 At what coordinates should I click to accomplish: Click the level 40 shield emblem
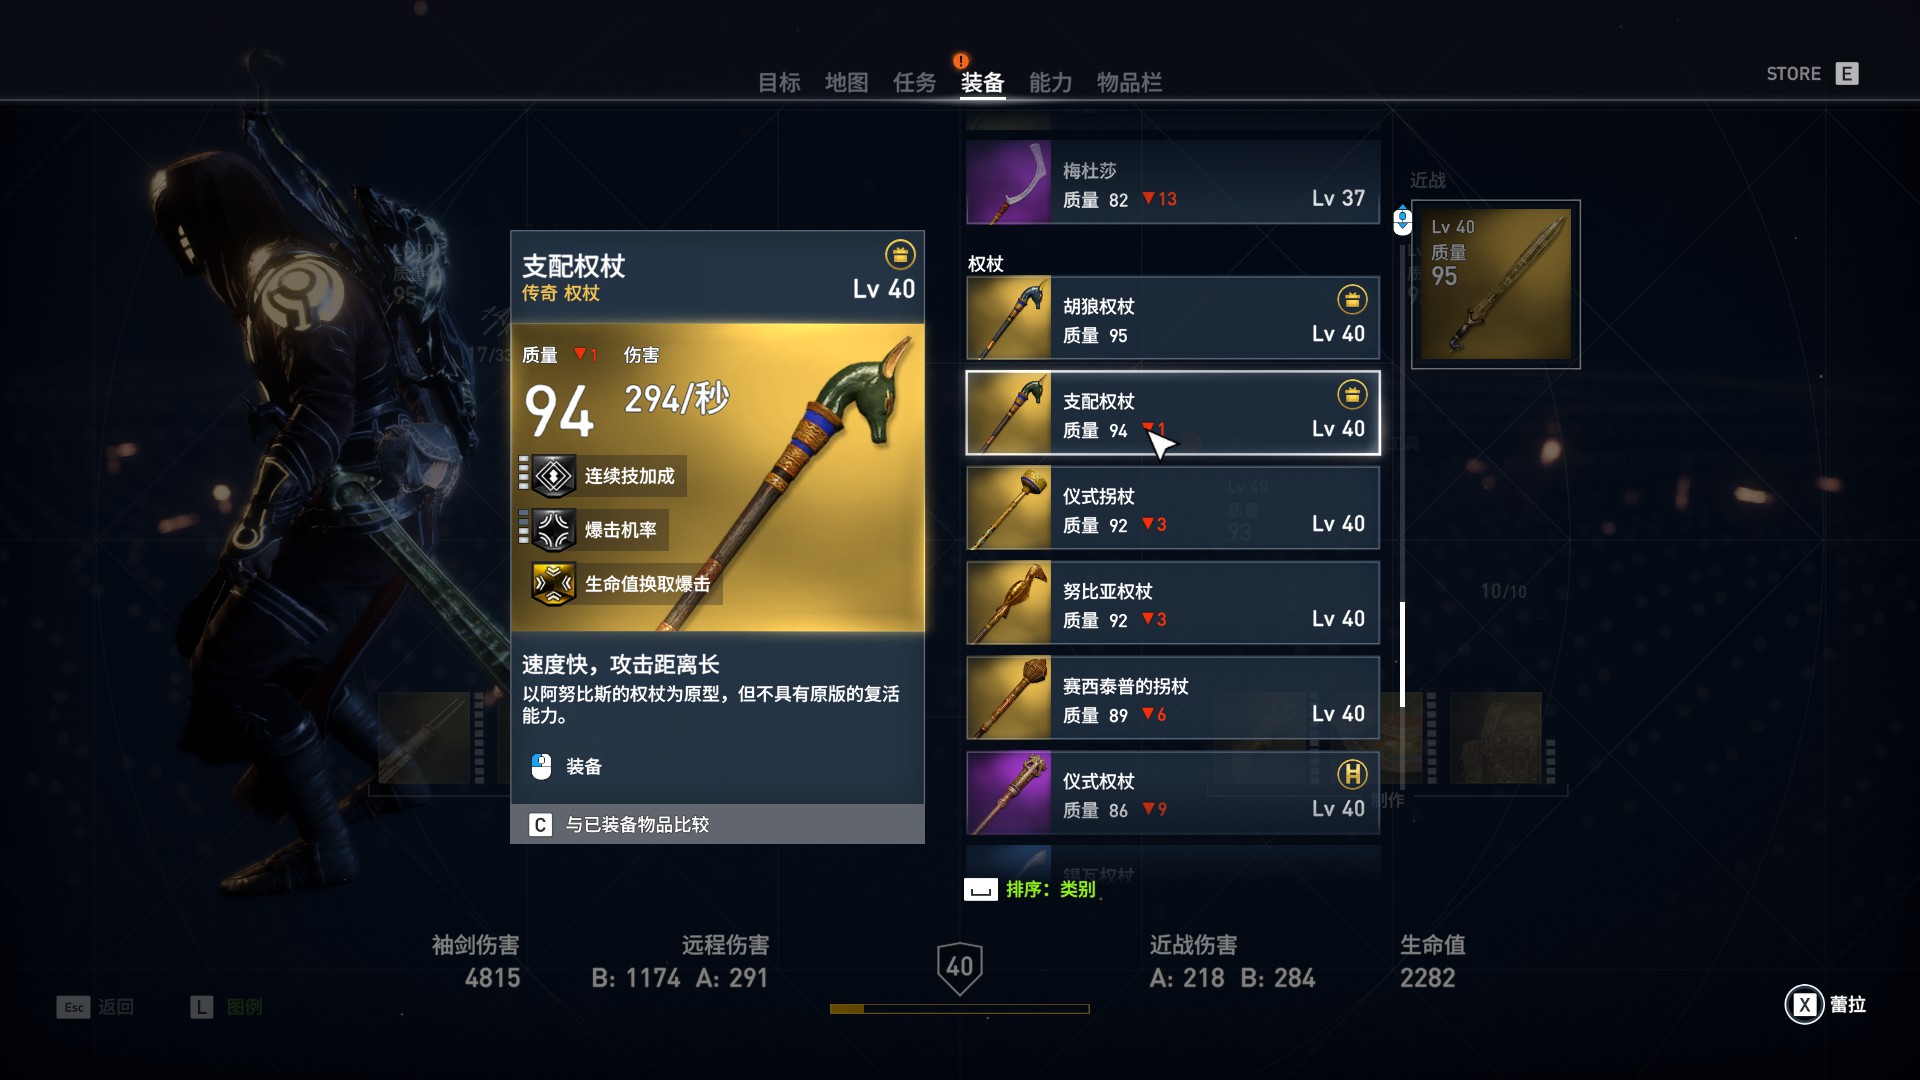tap(960, 968)
